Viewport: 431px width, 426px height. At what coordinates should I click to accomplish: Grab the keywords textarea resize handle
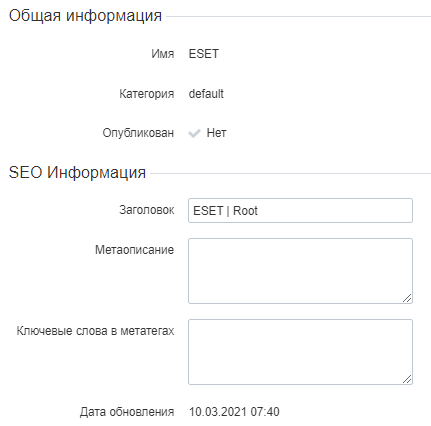click(407, 379)
